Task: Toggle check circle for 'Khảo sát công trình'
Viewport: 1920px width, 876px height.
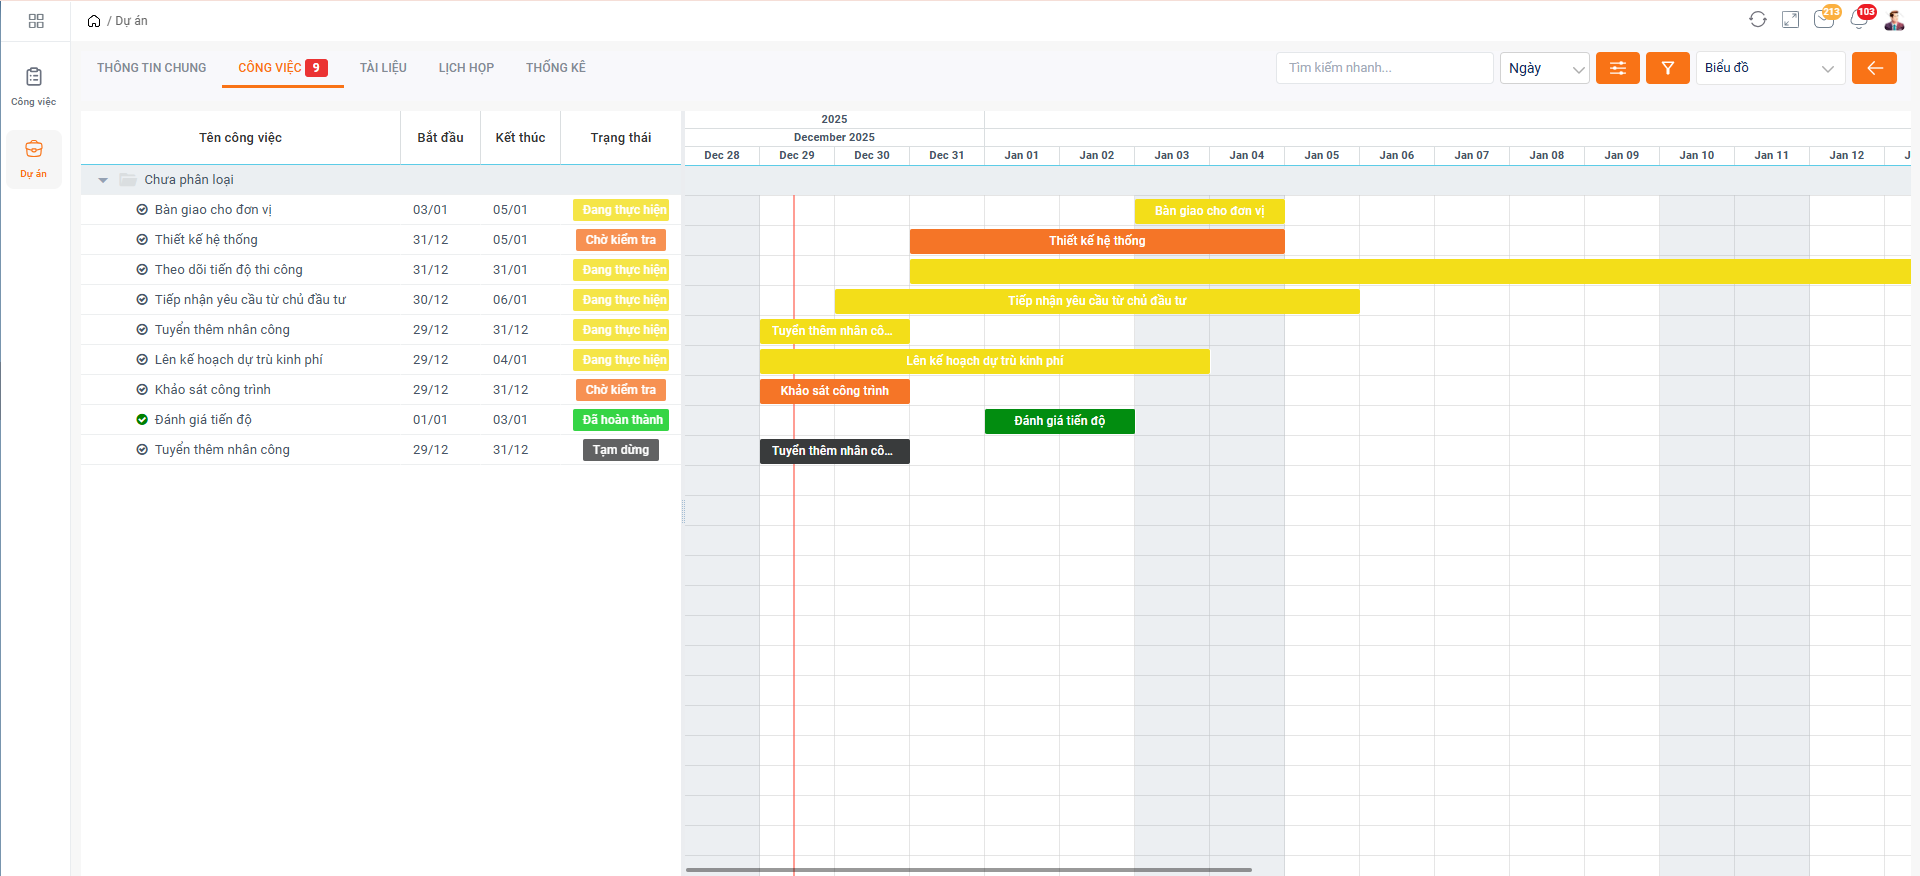Action: [x=142, y=390]
